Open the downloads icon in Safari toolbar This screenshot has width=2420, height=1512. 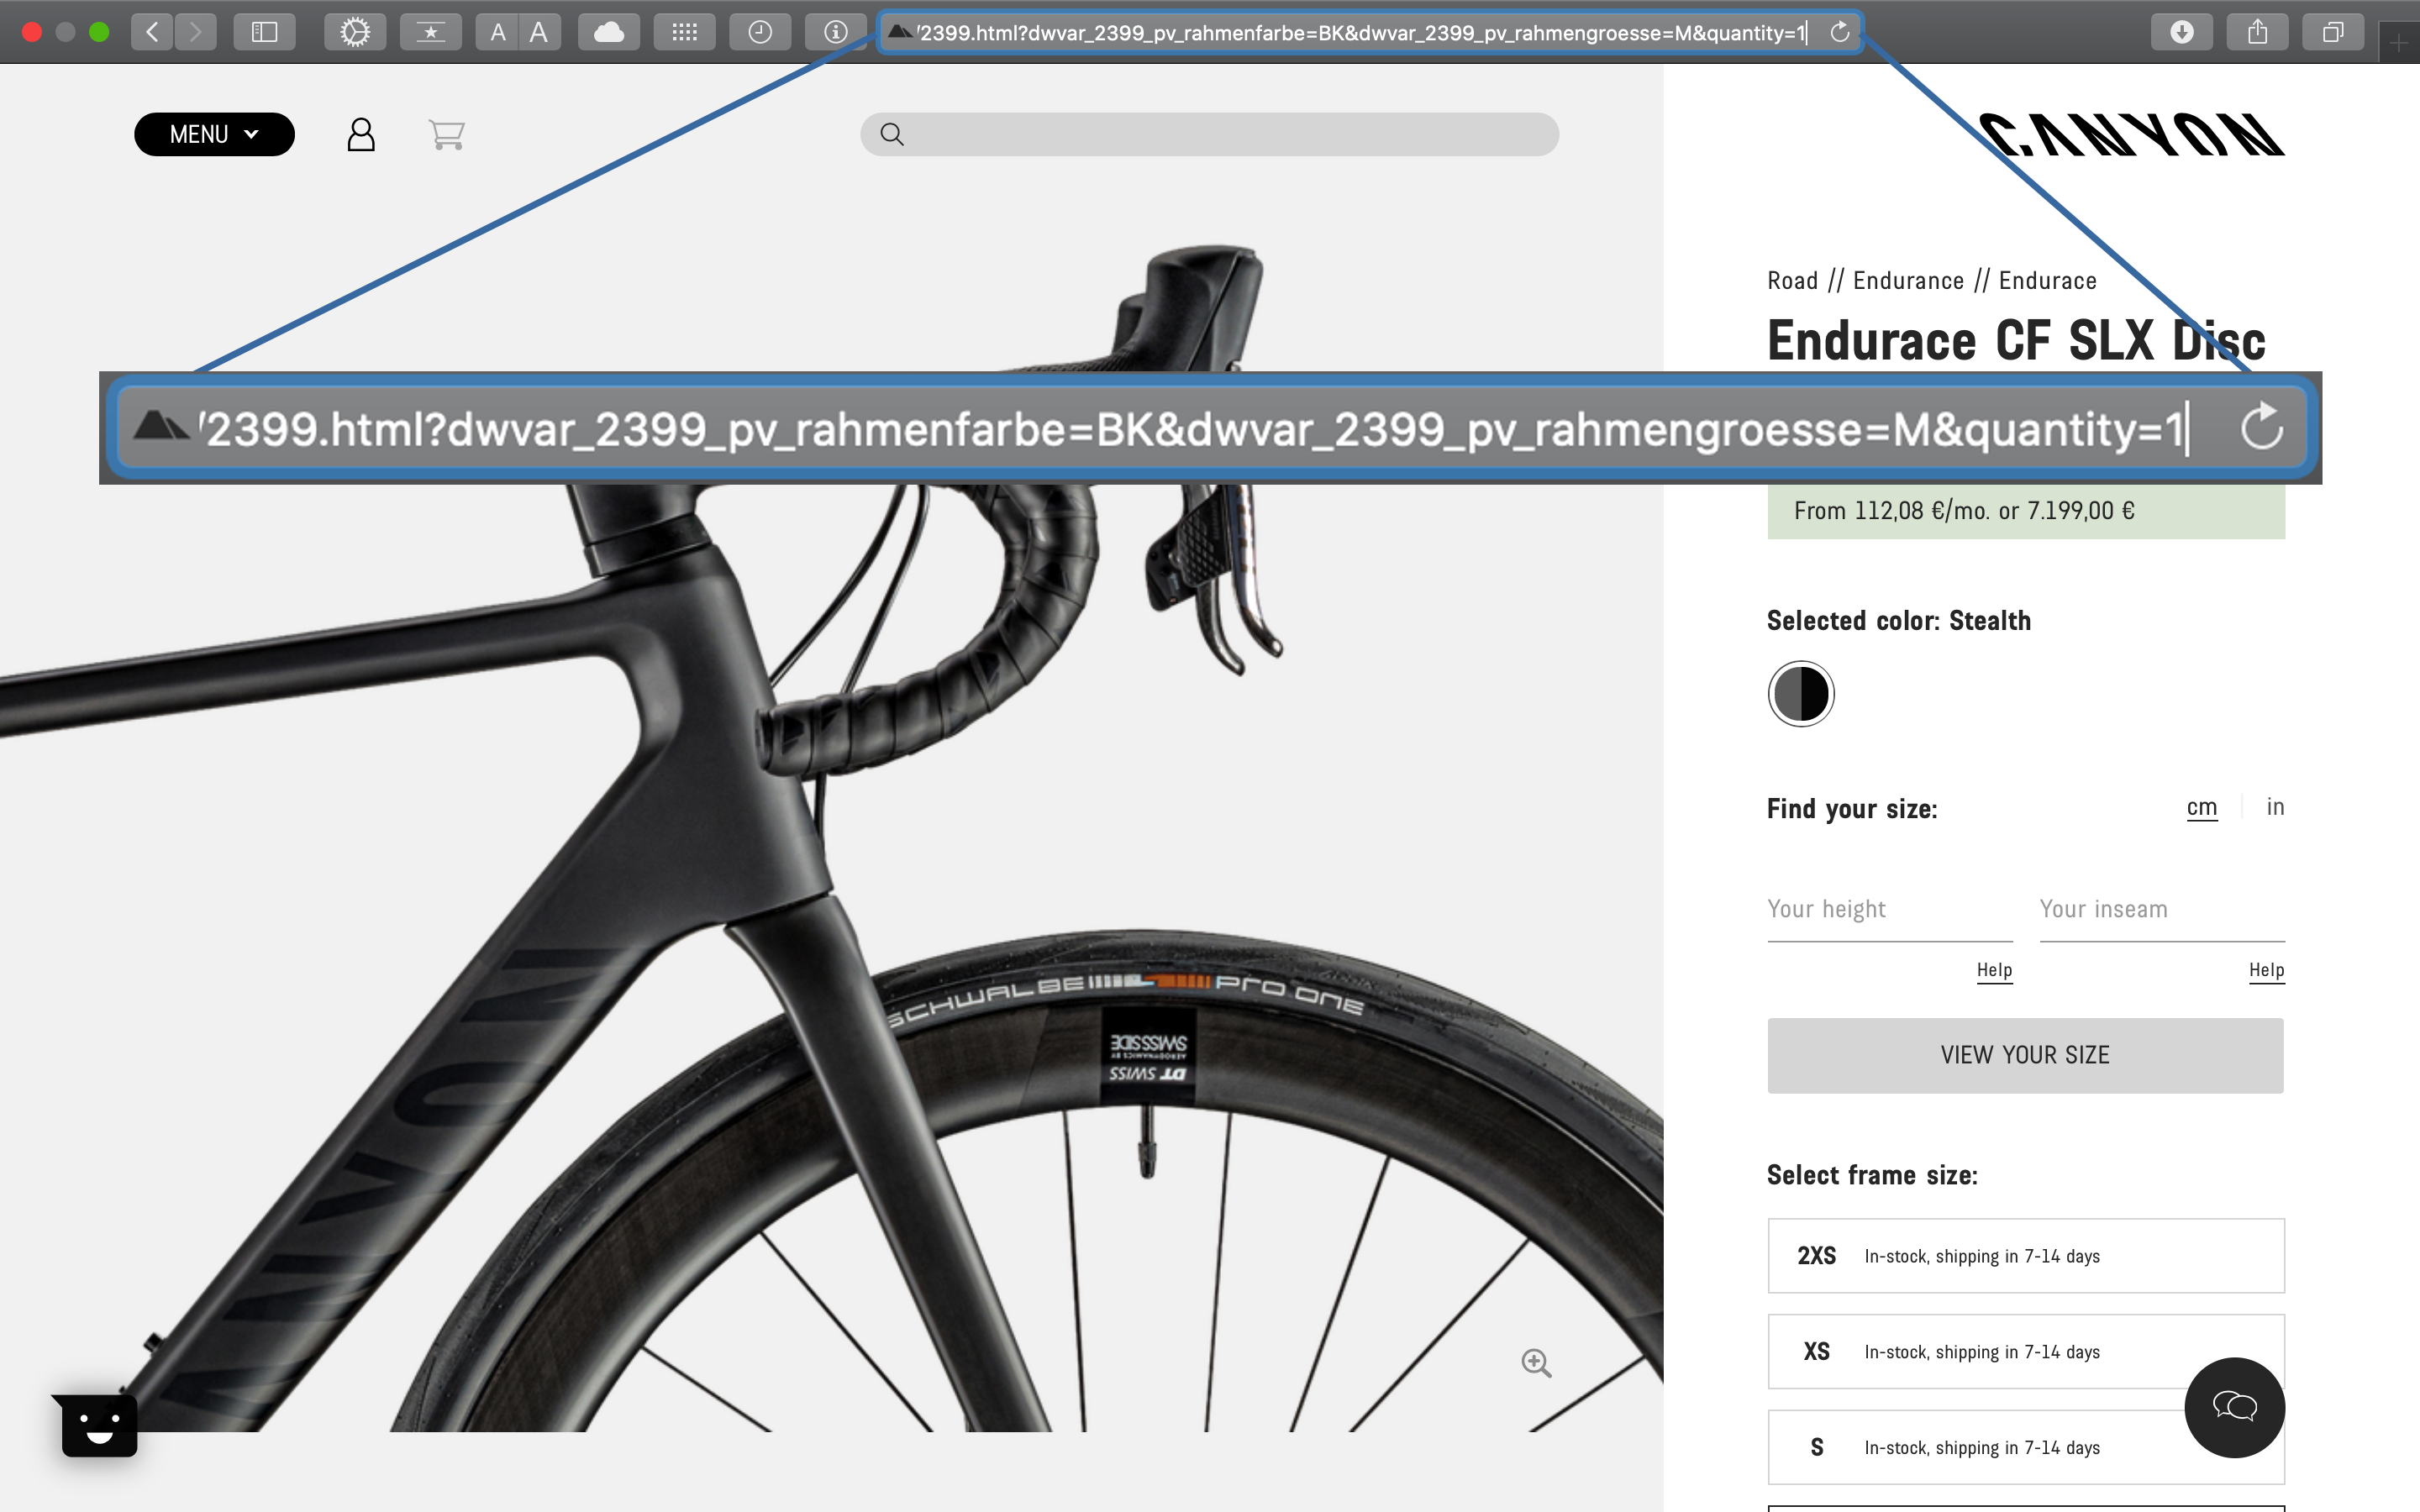point(2181,32)
